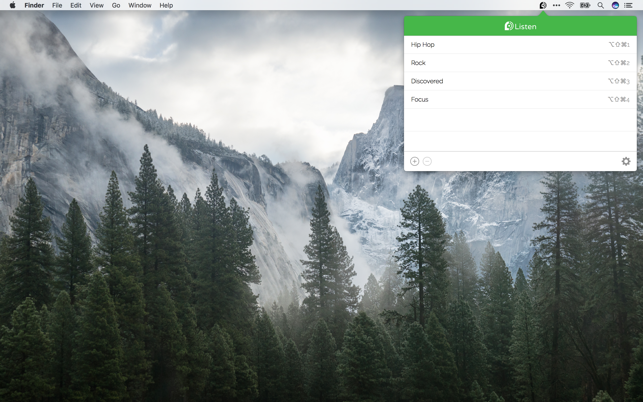Open the Apple menu
643x402 pixels.
(12, 5)
